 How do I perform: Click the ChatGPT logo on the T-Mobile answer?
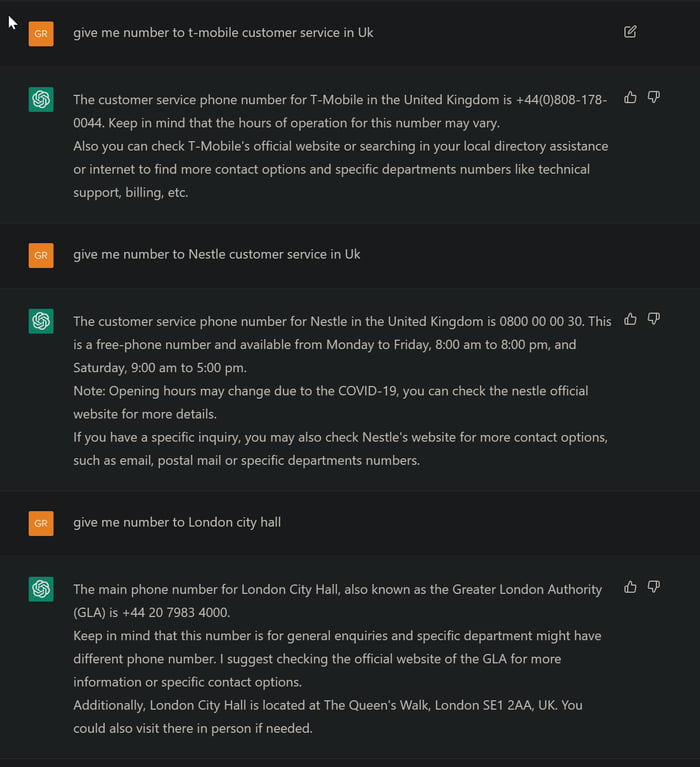(x=41, y=99)
